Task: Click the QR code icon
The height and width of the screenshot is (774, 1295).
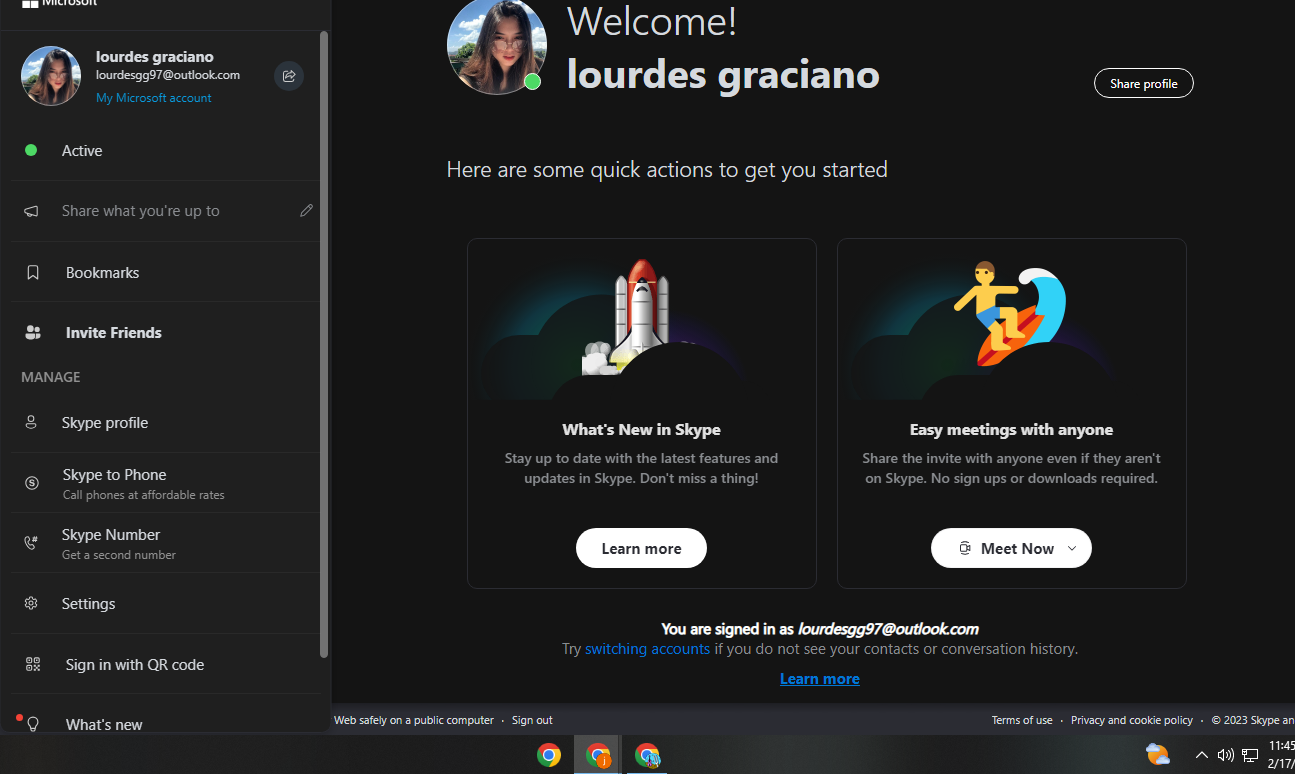Action: coord(33,664)
